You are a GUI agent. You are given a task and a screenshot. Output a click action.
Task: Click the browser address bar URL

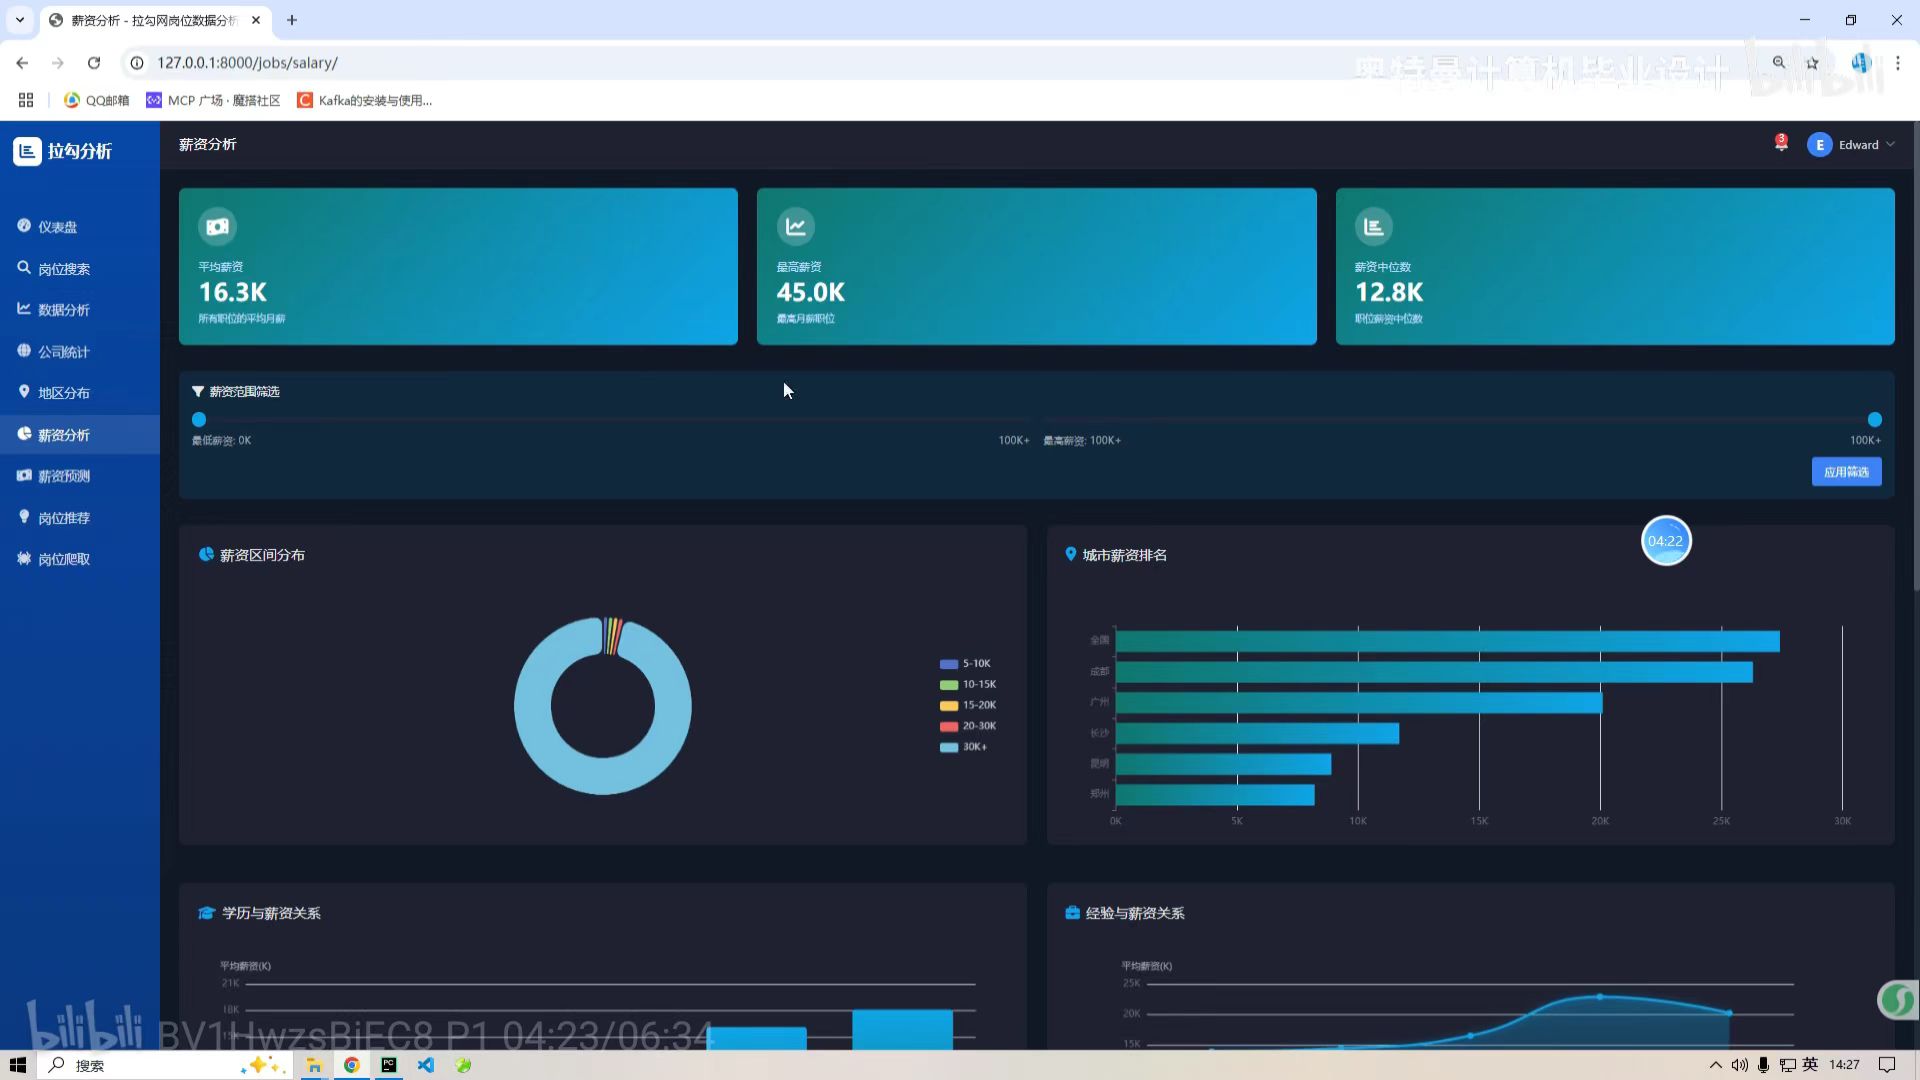[x=247, y=63]
